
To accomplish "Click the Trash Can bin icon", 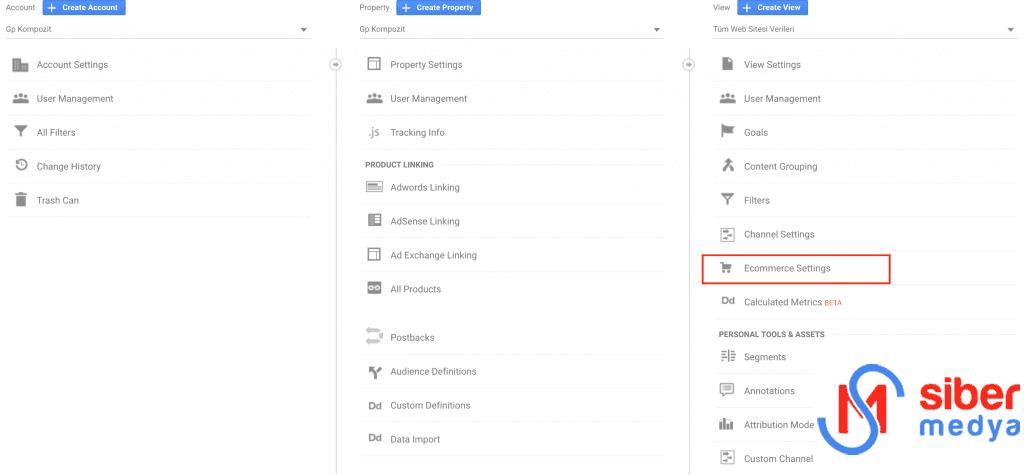I will 21,200.
